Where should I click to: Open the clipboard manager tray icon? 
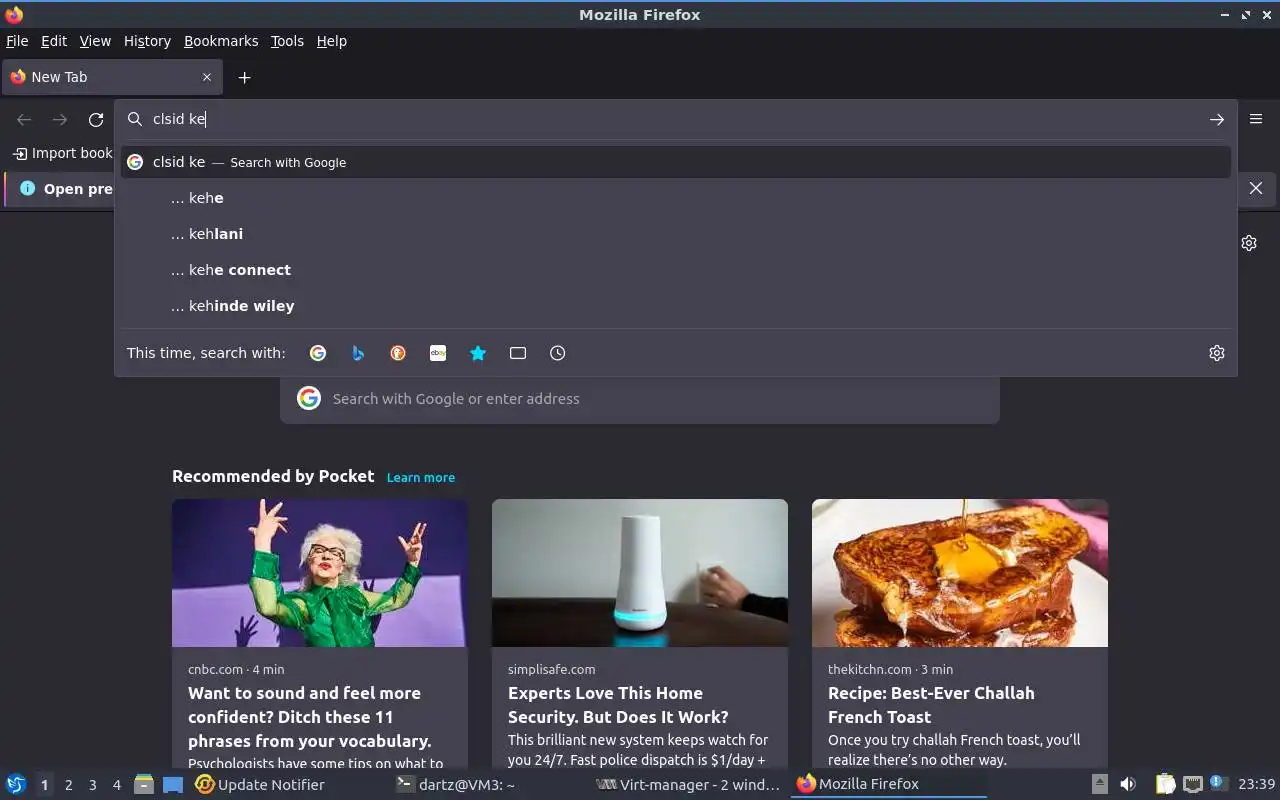pos(1165,784)
